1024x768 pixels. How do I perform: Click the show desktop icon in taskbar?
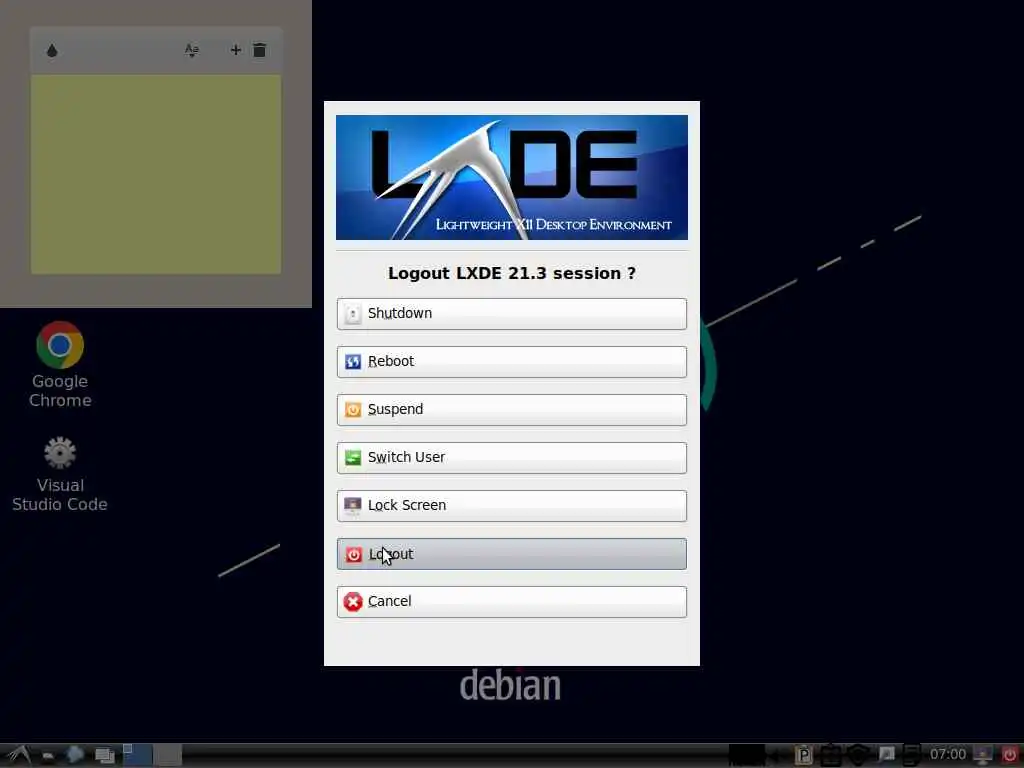(104, 756)
